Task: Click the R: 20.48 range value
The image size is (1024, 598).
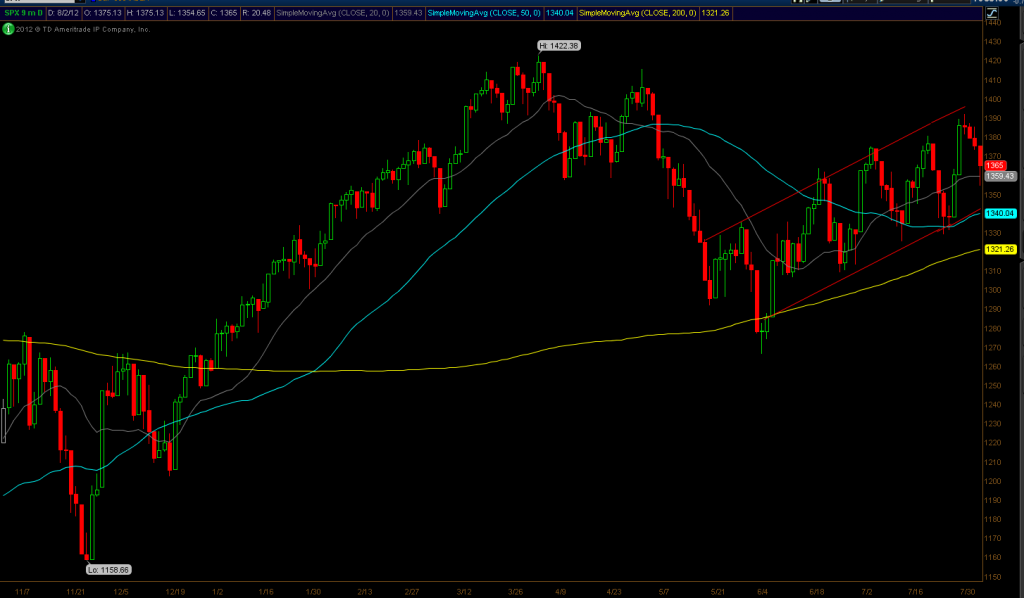Action: pos(256,13)
